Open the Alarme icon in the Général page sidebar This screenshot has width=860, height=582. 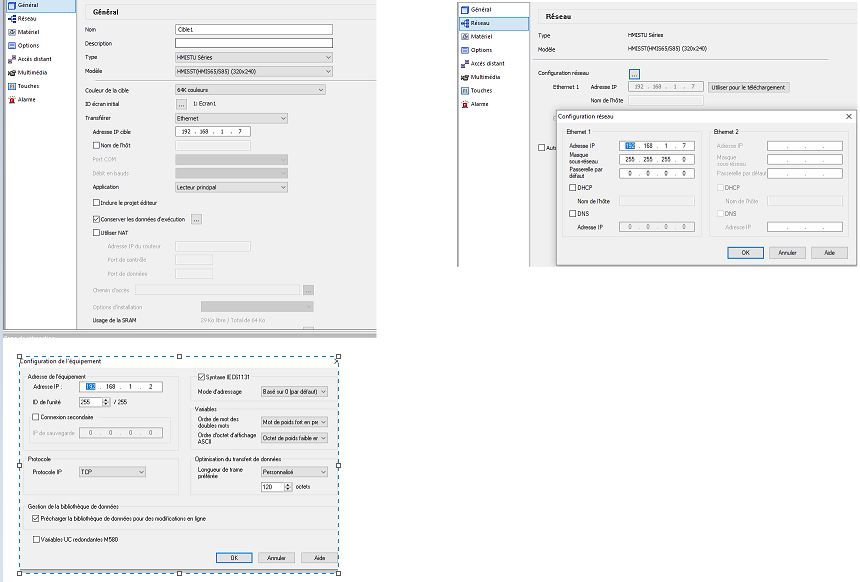tap(10, 99)
